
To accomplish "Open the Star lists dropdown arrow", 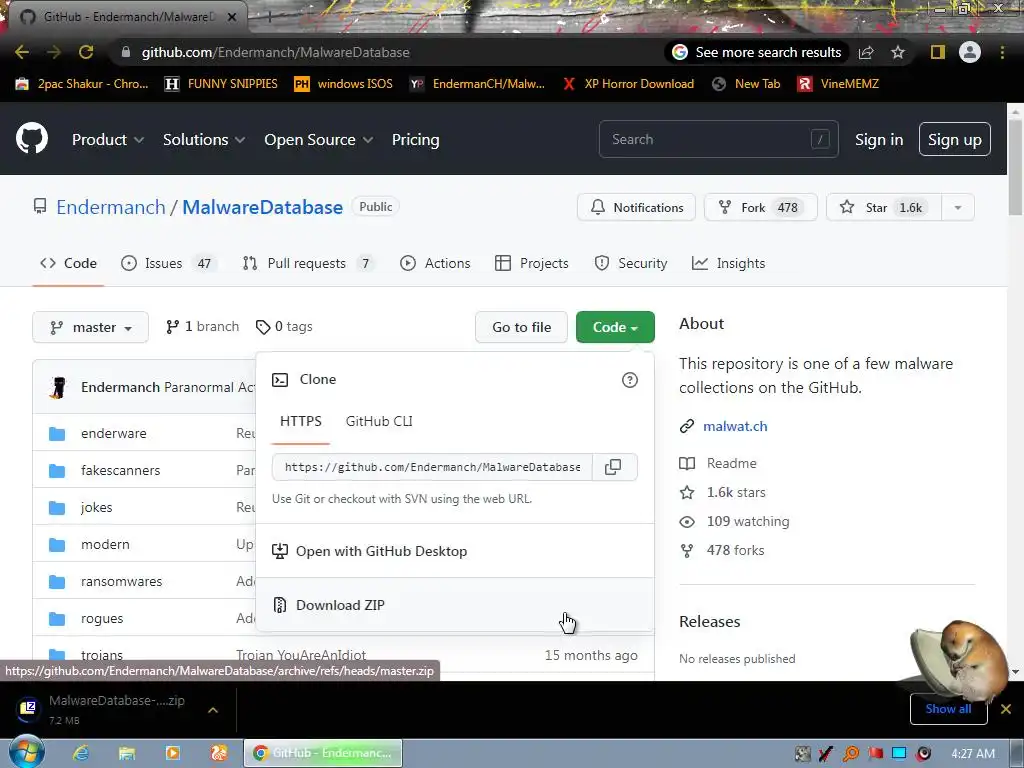I will coord(958,208).
